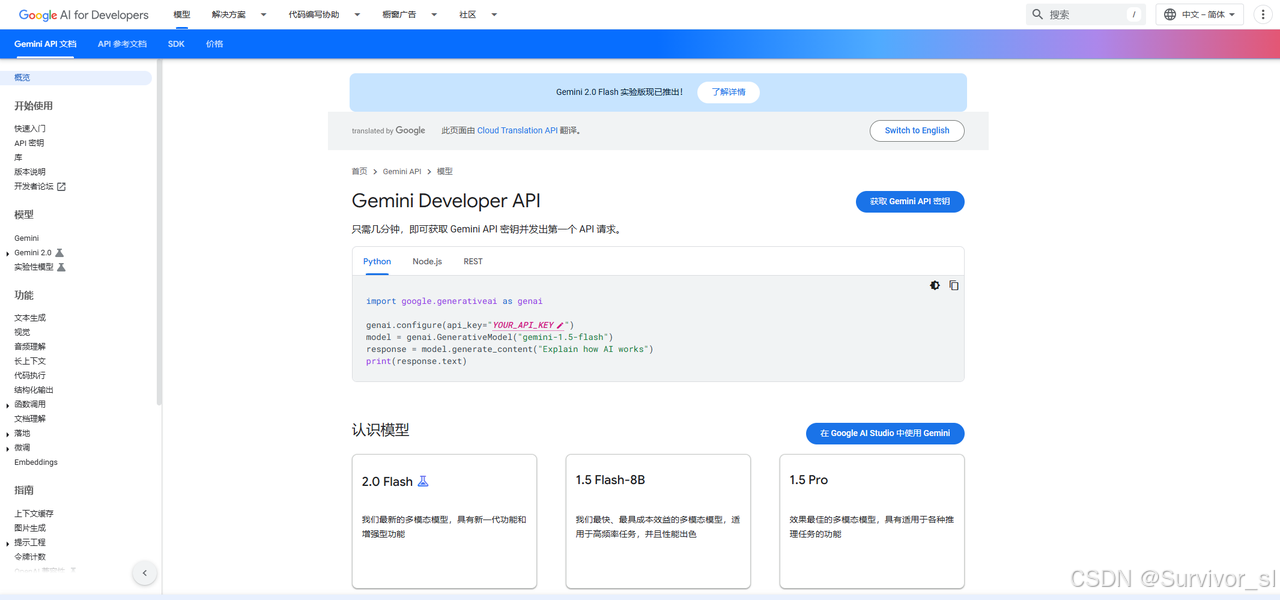This screenshot has width=1280, height=600.
Task: Toggle the code block dark theme icon
Action: (935, 285)
